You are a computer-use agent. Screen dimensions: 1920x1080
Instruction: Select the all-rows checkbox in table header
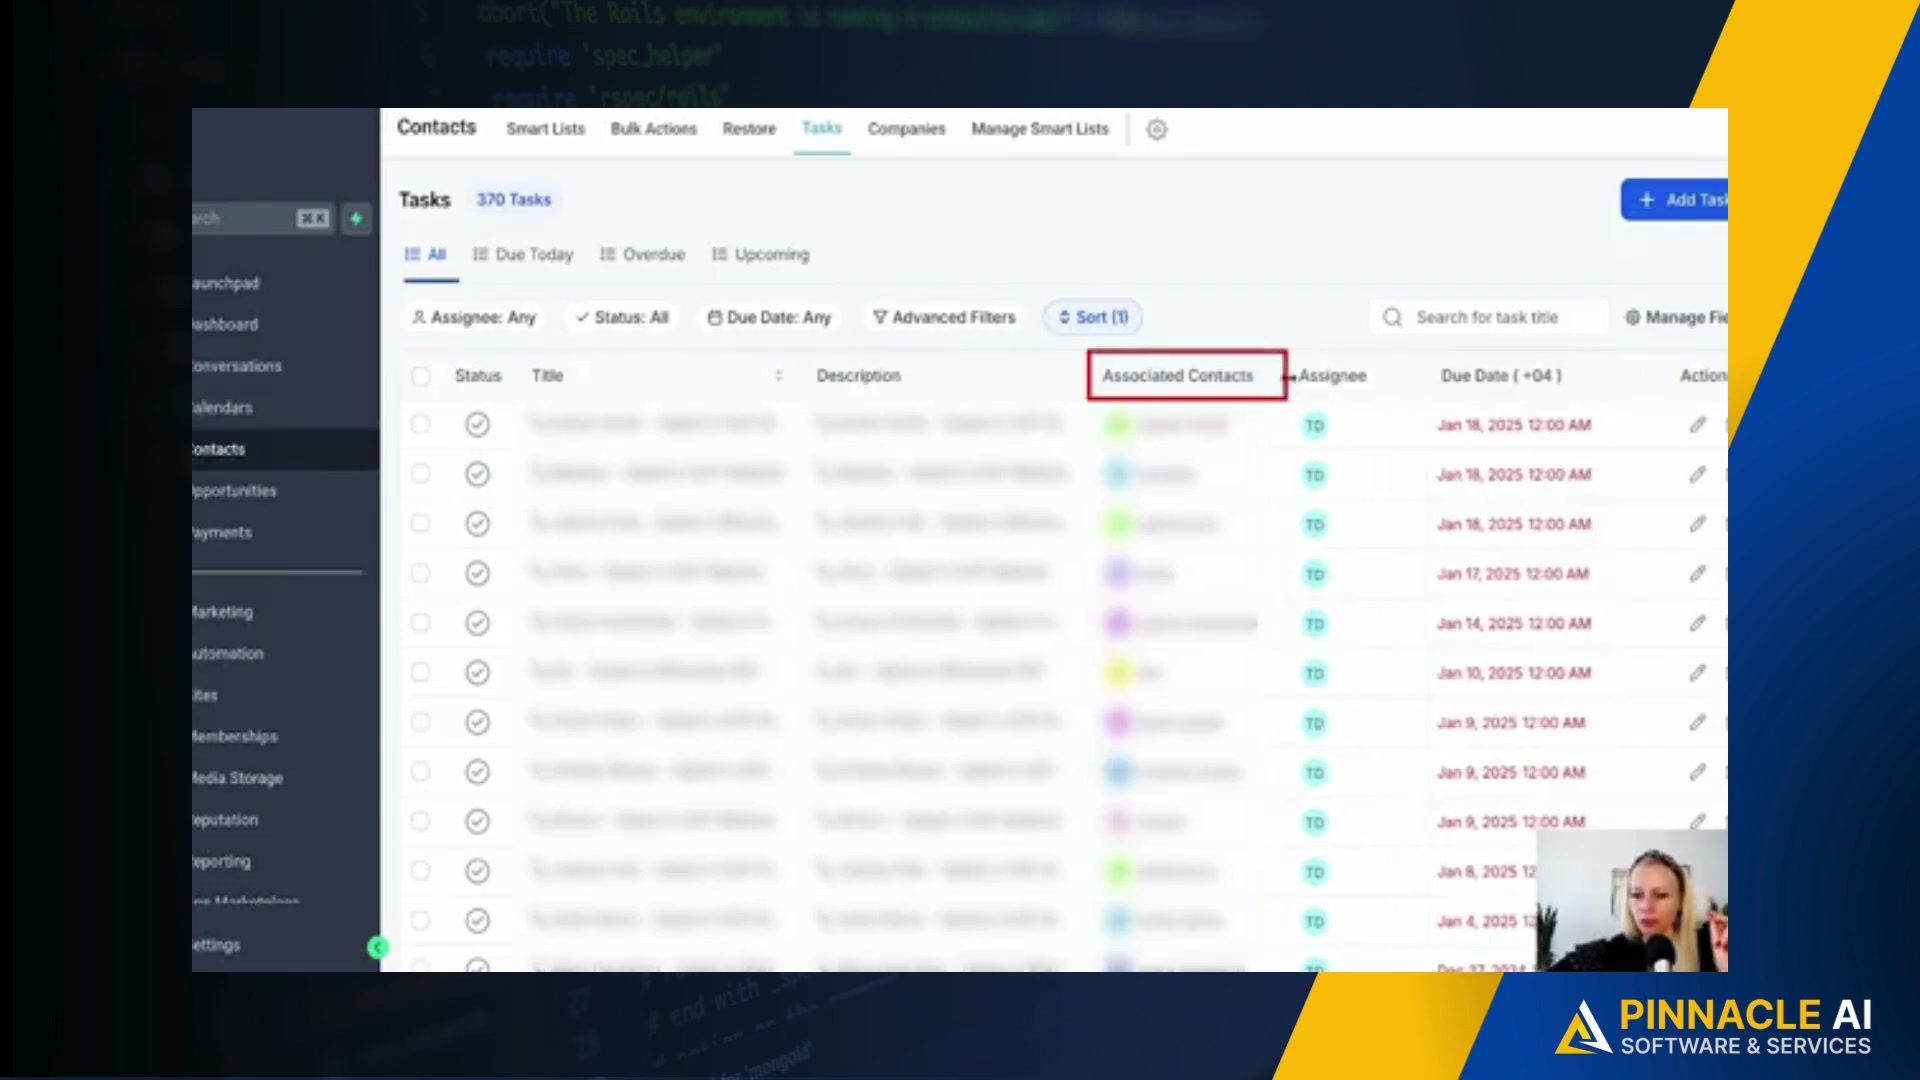pos(420,376)
